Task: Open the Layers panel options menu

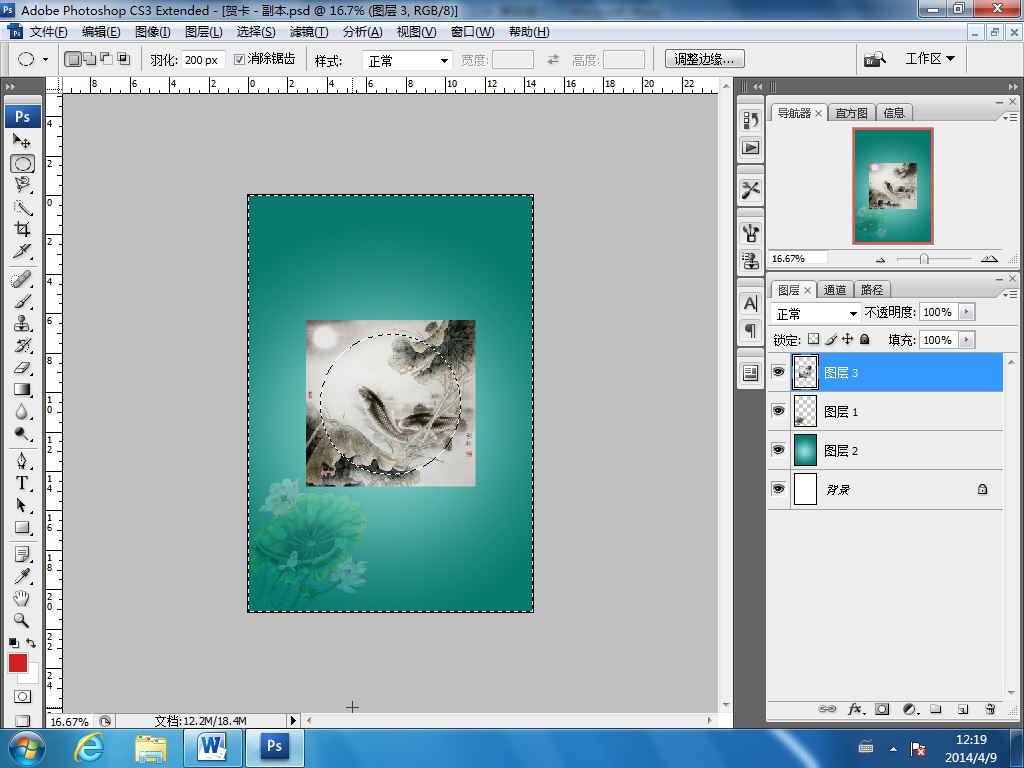Action: point(1010,295)
